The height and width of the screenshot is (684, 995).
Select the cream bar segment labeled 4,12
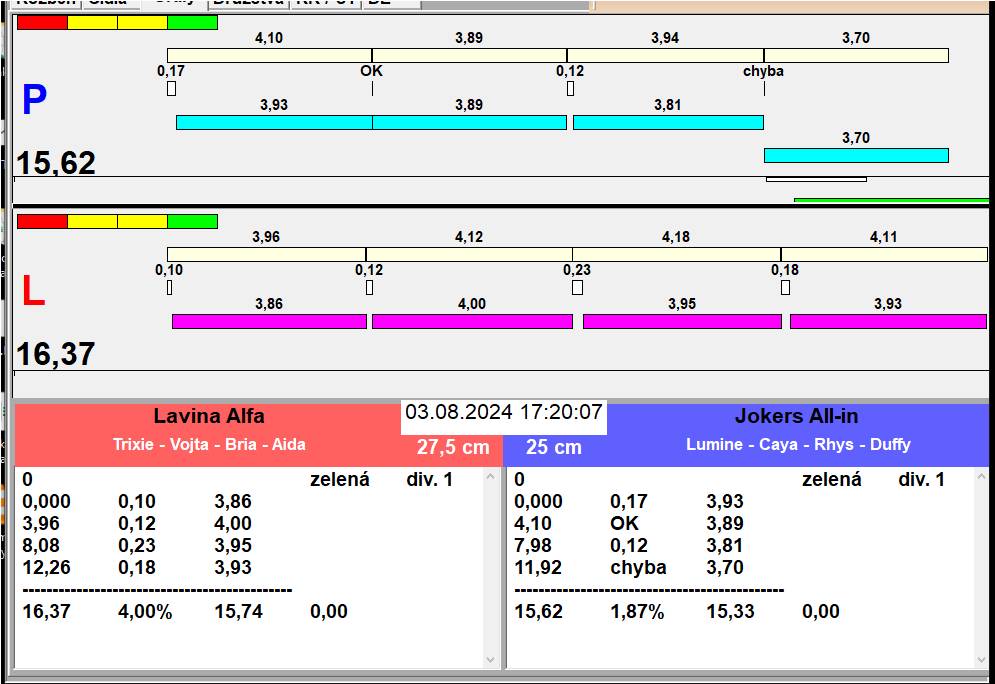pos(469,254)
